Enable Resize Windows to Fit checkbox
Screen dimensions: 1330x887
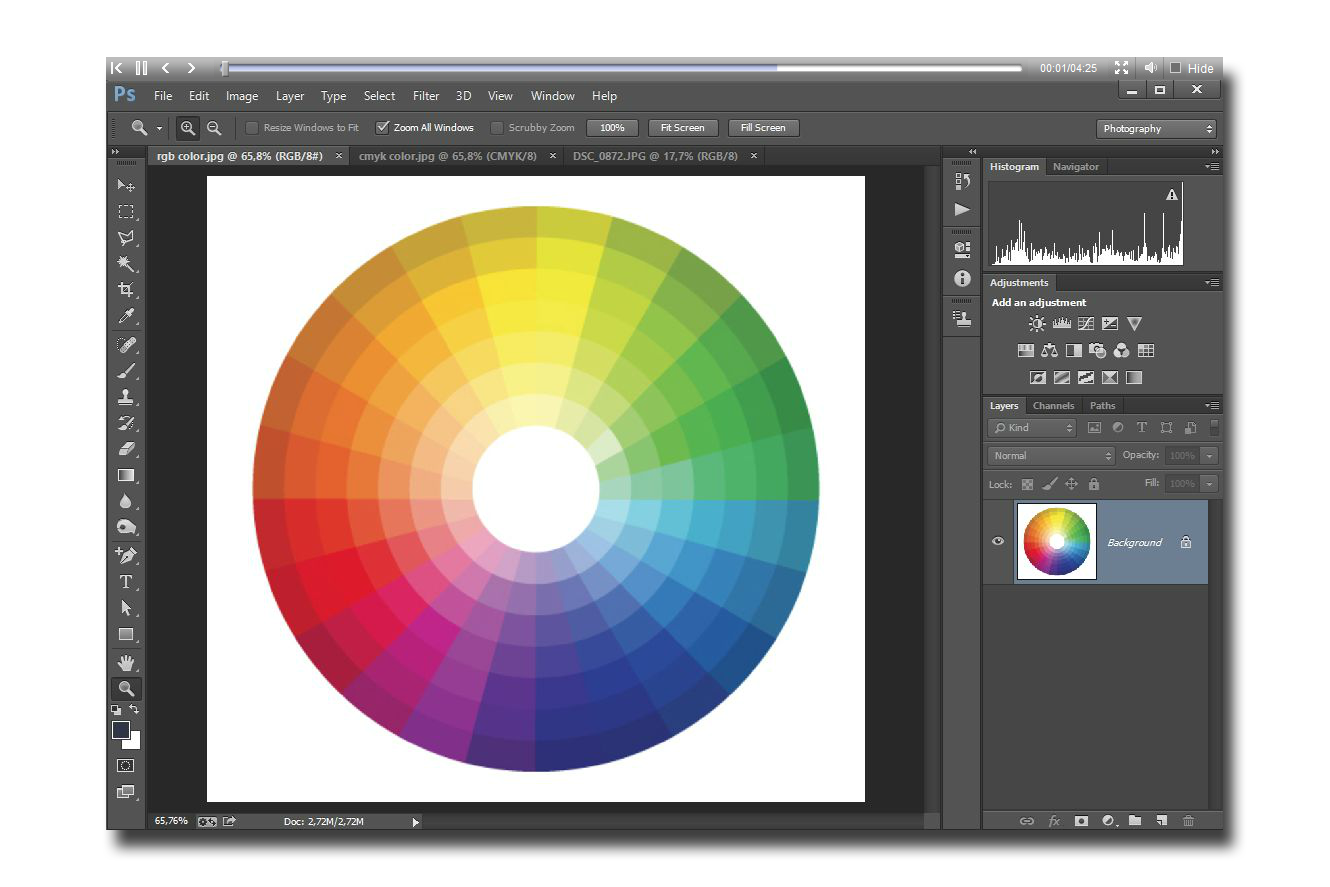point(252,128)
